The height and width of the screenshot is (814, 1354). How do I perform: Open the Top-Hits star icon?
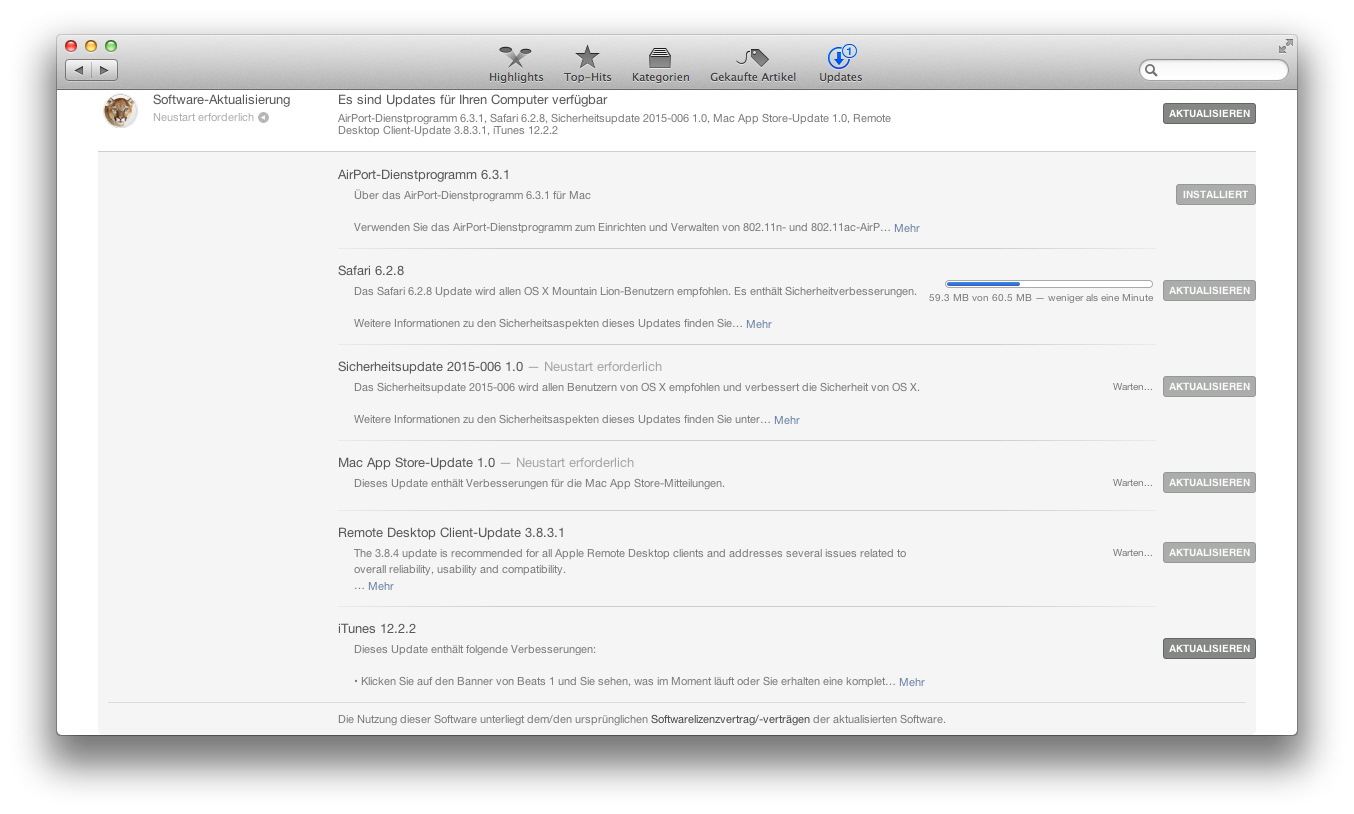pyautogui.click(x=587, y=57)
